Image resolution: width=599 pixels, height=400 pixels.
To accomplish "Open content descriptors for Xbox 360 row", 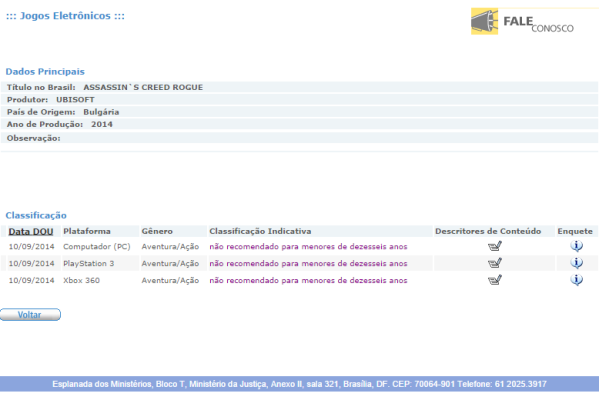I will tap(495, 280).
